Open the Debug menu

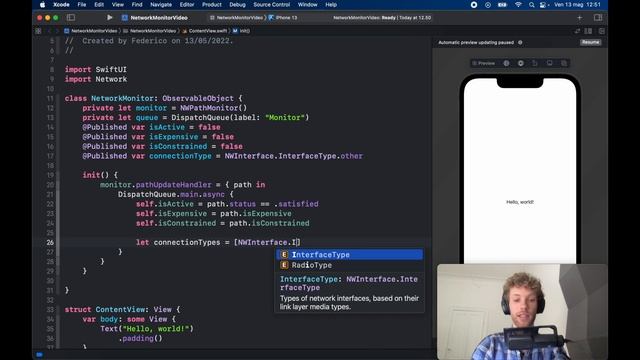point(237,4)
